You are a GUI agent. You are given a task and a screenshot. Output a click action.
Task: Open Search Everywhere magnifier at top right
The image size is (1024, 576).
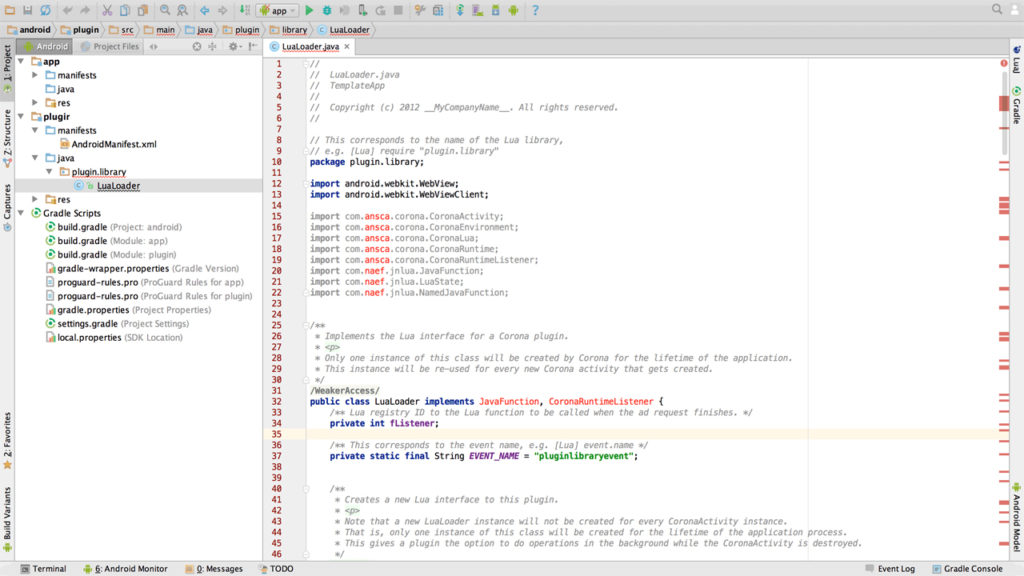(998, 9)
